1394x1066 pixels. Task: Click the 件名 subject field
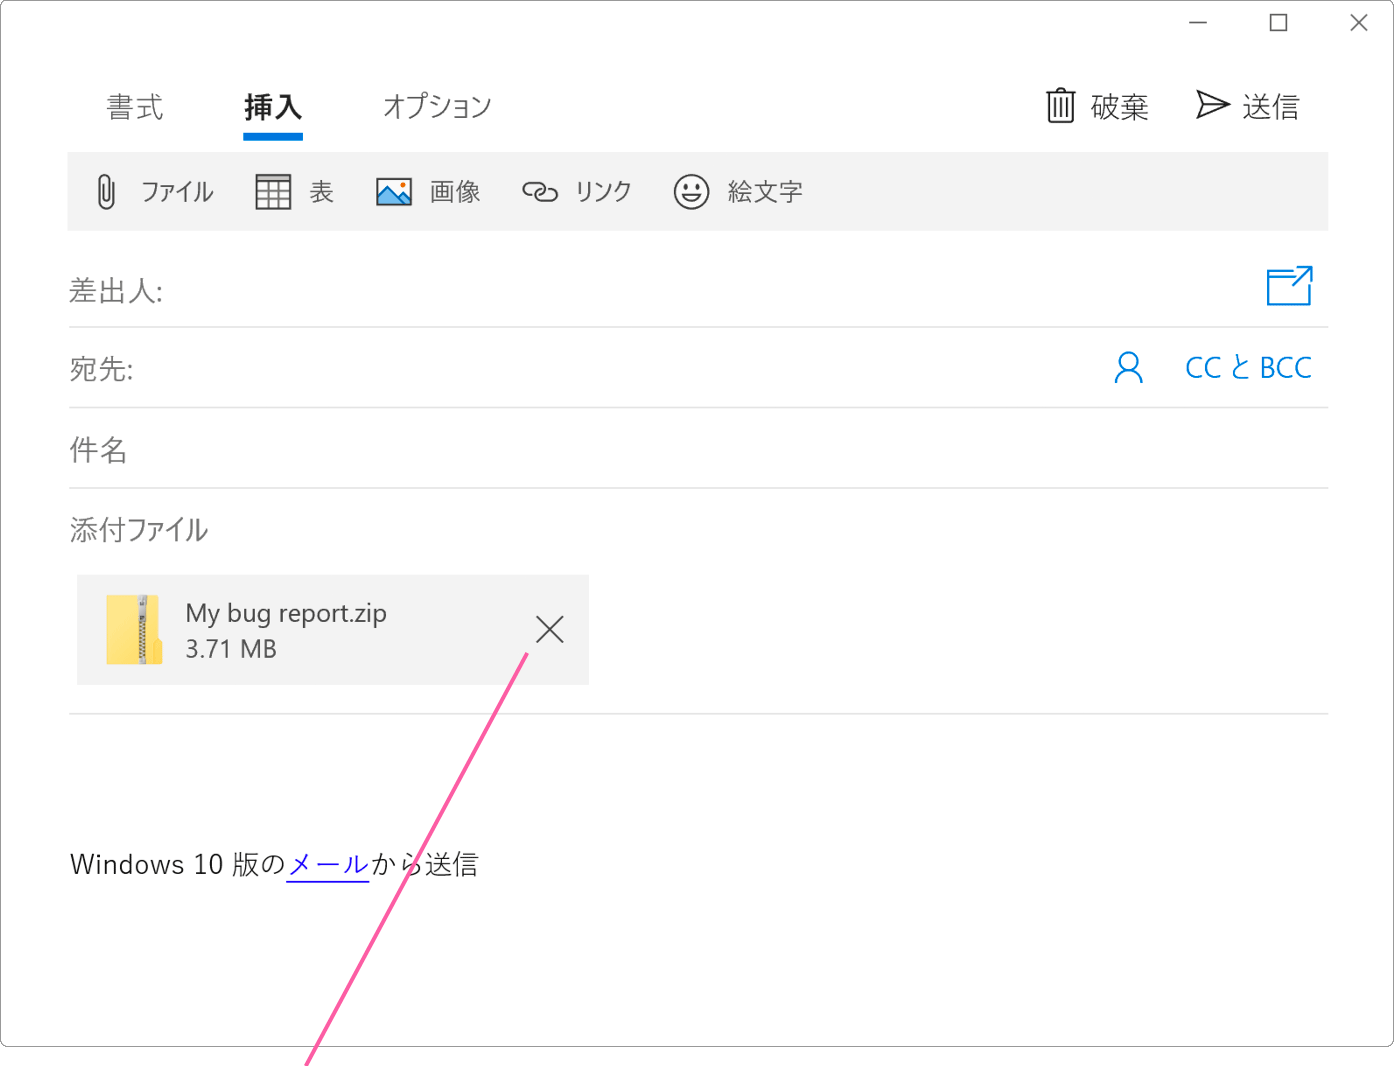(698, 449)
